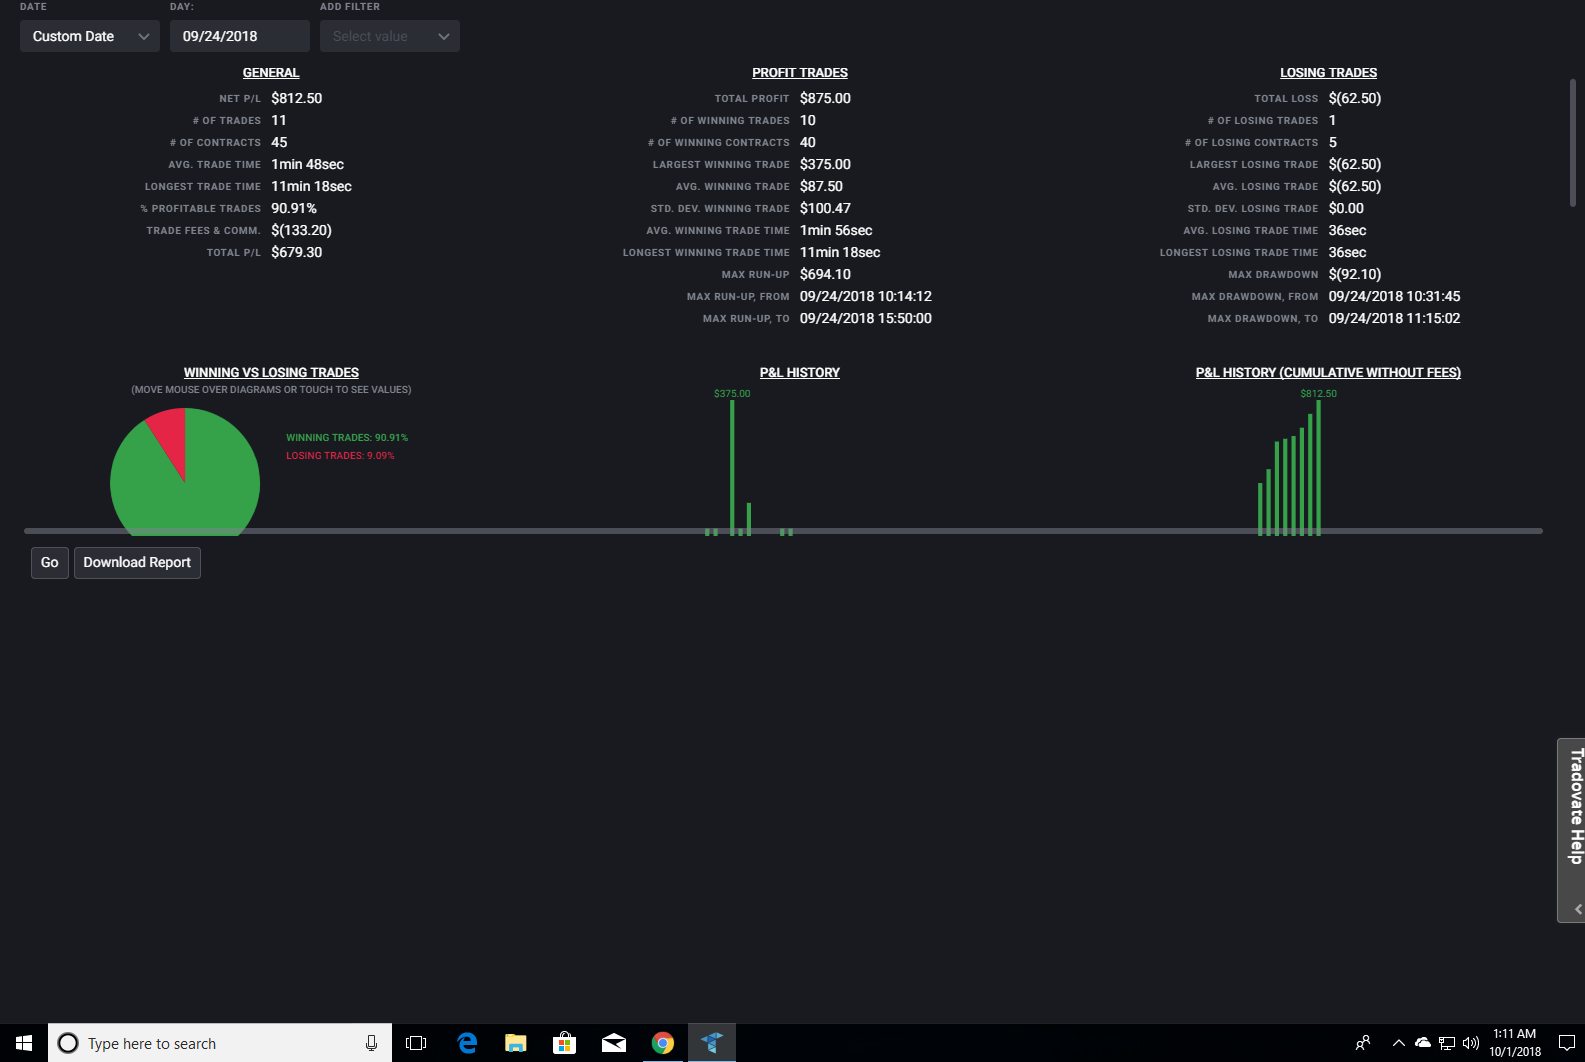Click Max Run-Up From timestamp 10:14:12
The image size is (1585, 1062).
[866, 296]
